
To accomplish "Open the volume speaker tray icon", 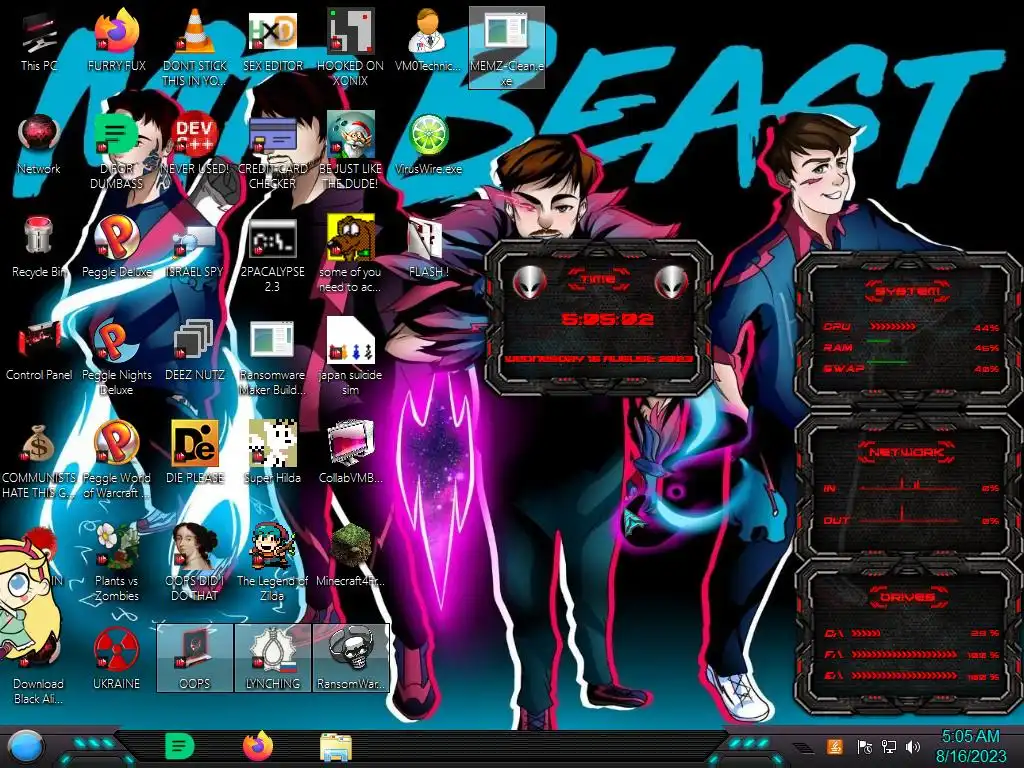I will [913, 746].
